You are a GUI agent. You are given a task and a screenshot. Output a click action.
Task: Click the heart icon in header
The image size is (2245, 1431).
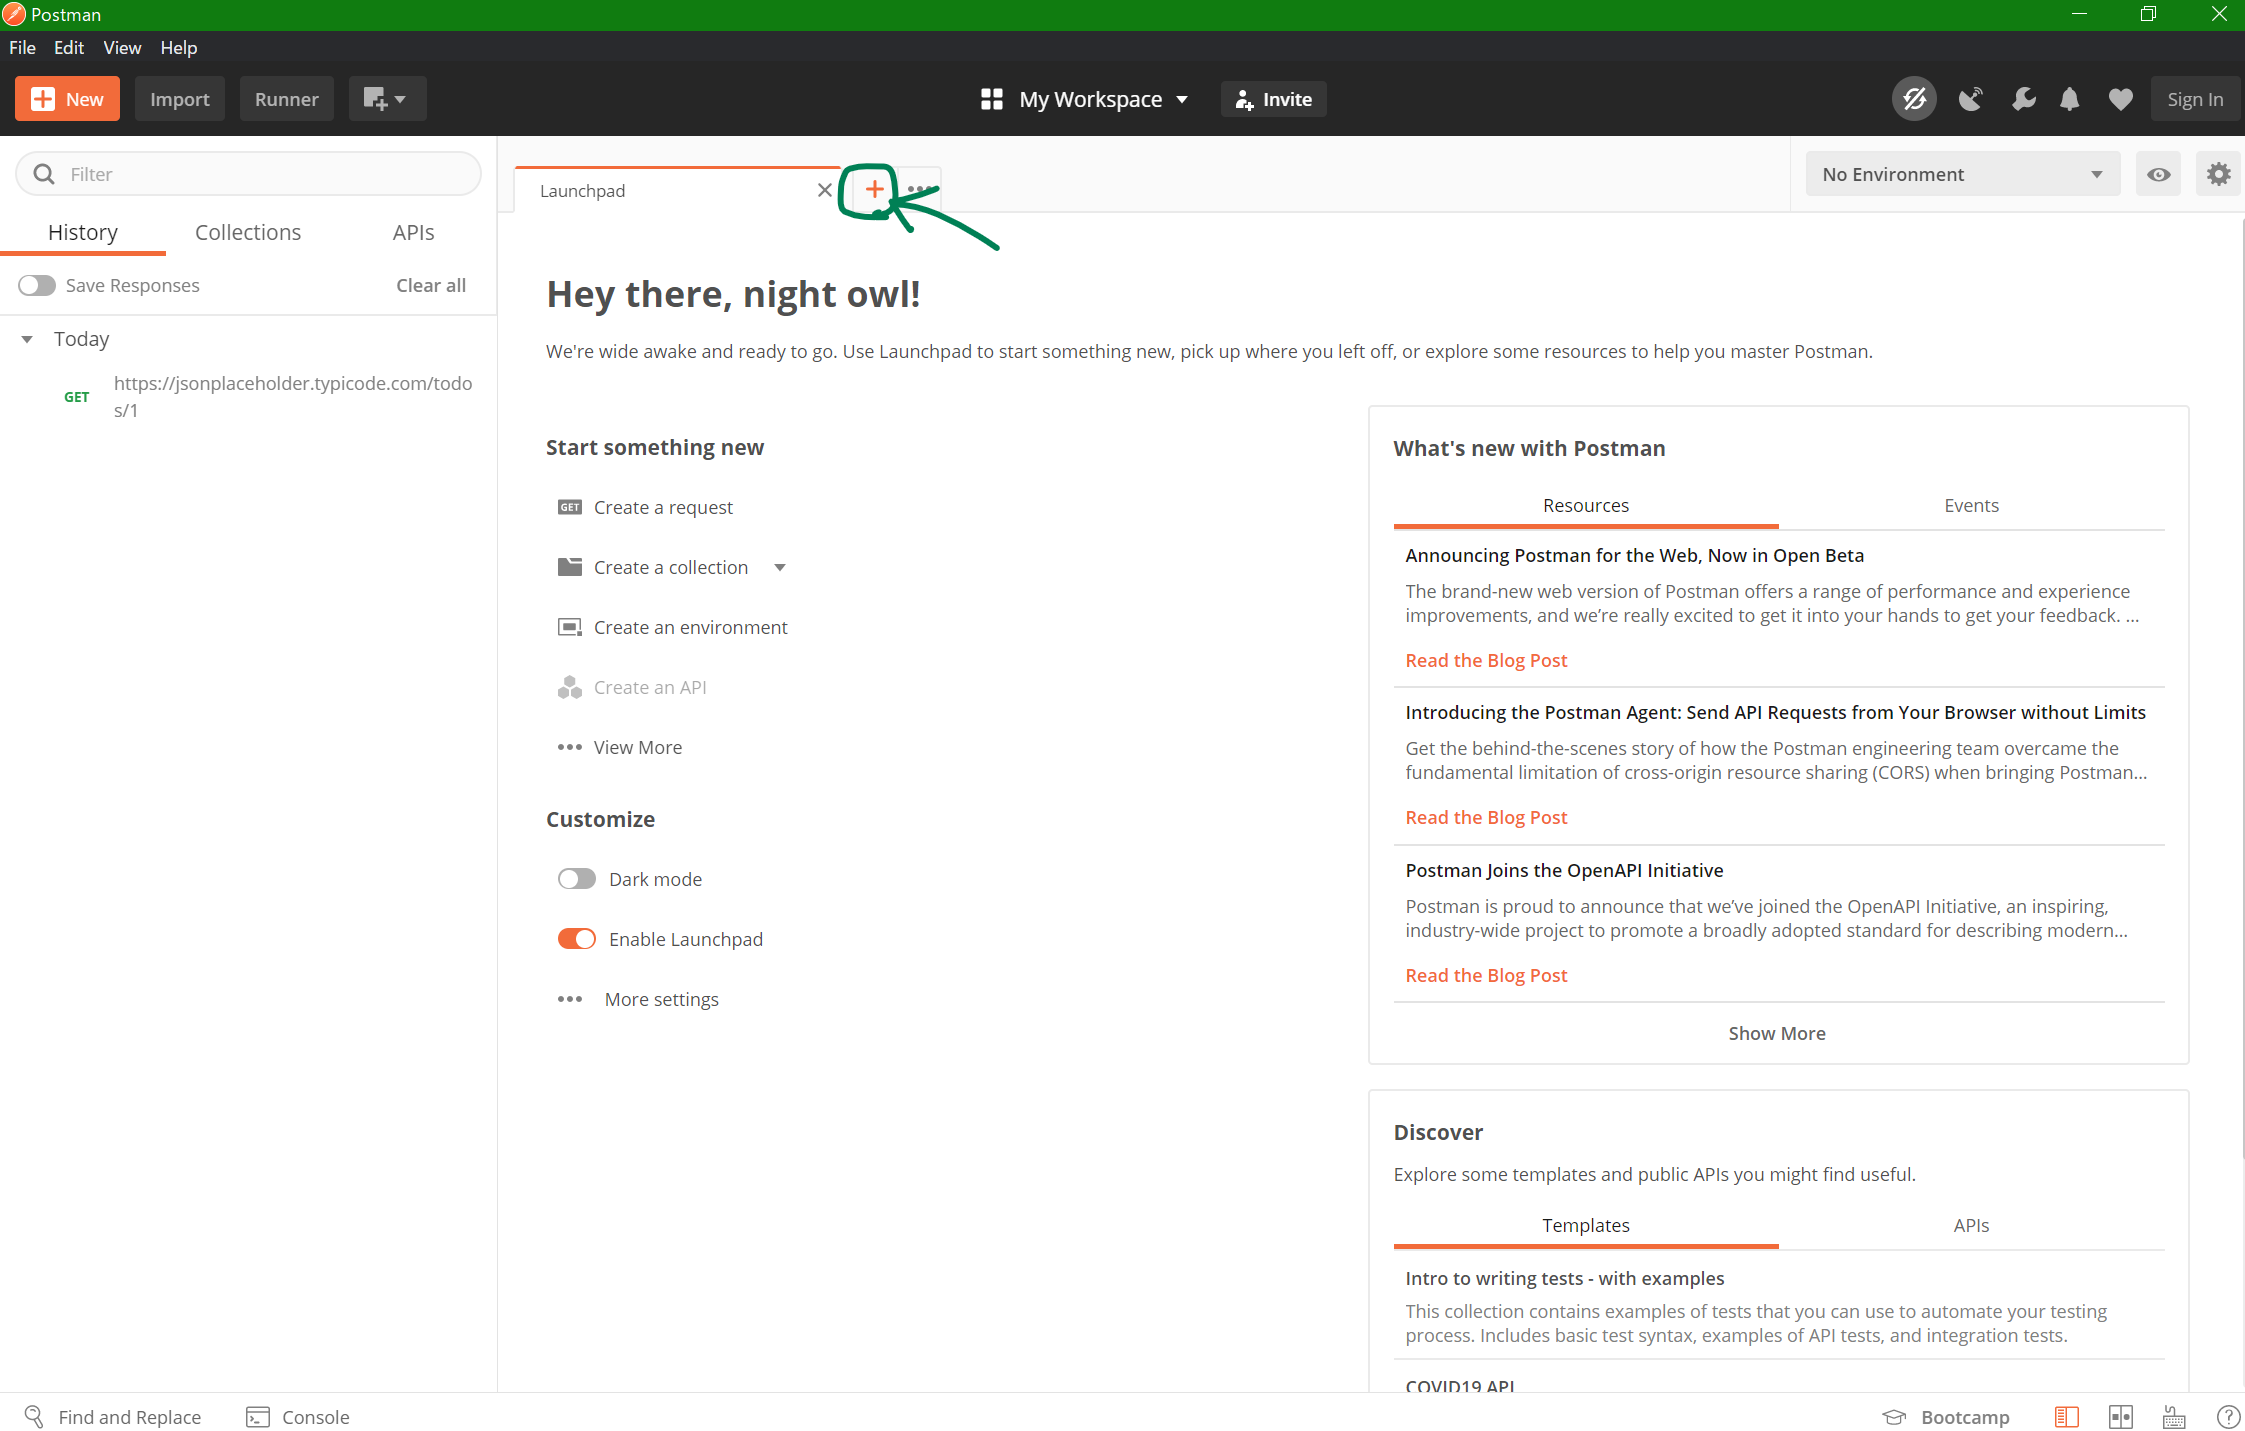pos(2120,99)
